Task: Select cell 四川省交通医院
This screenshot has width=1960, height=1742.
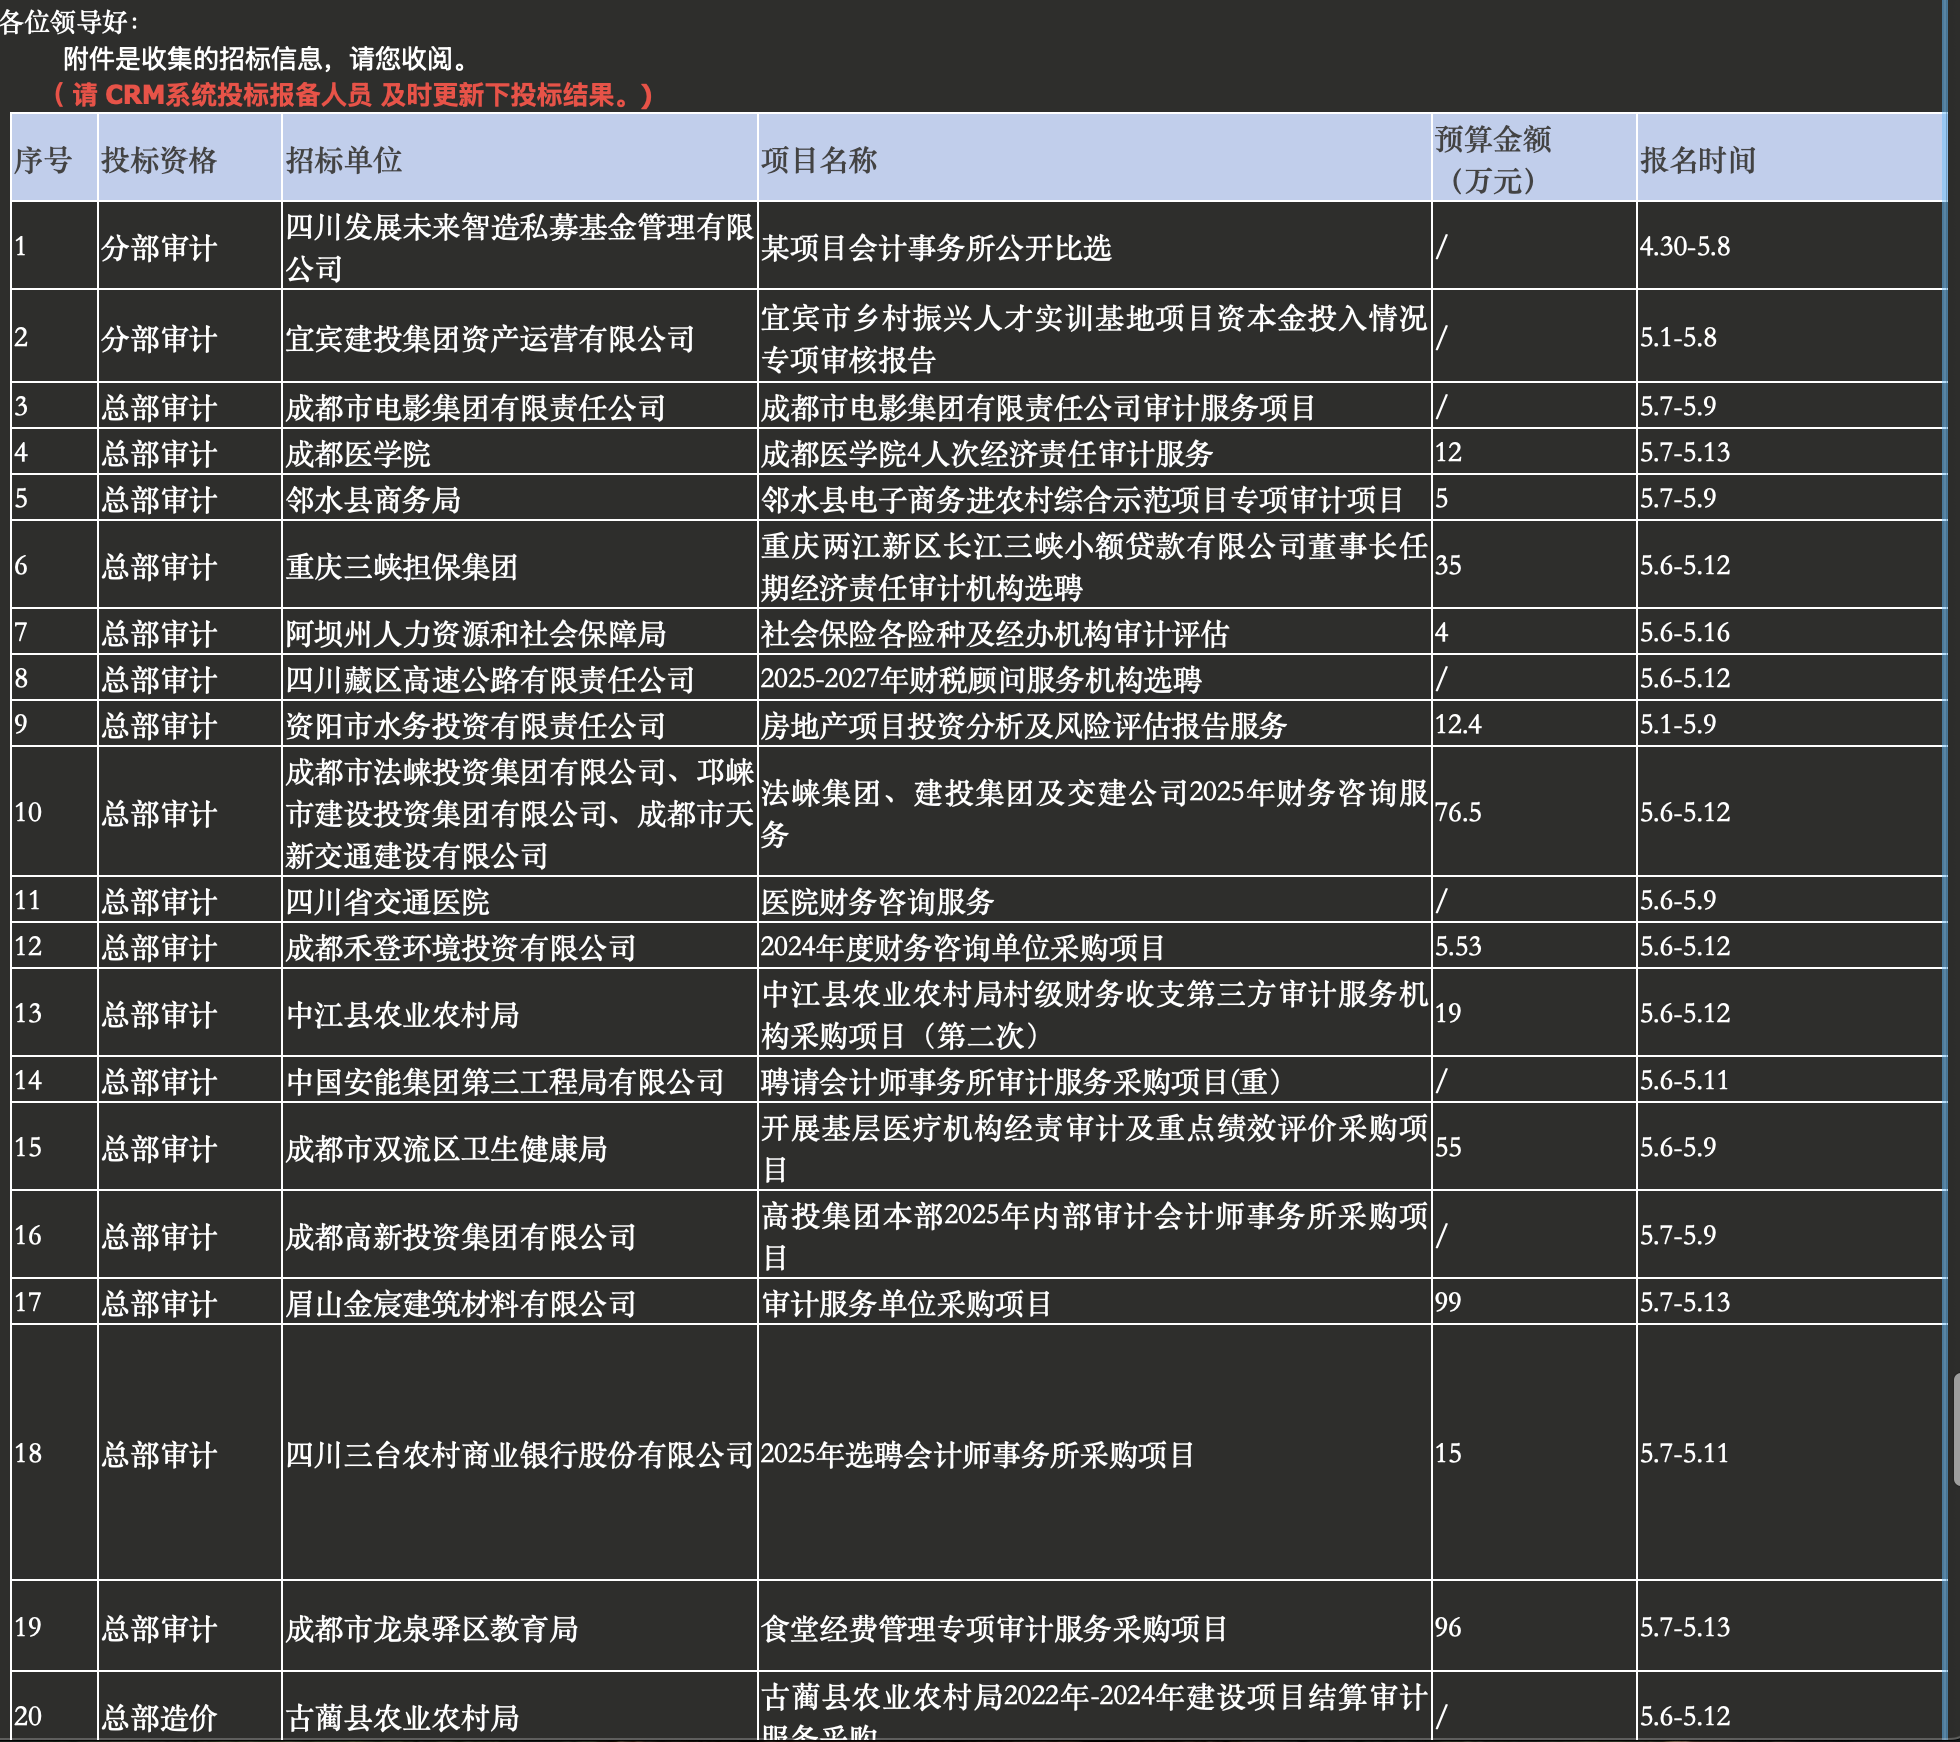Action: click(520, 900)
